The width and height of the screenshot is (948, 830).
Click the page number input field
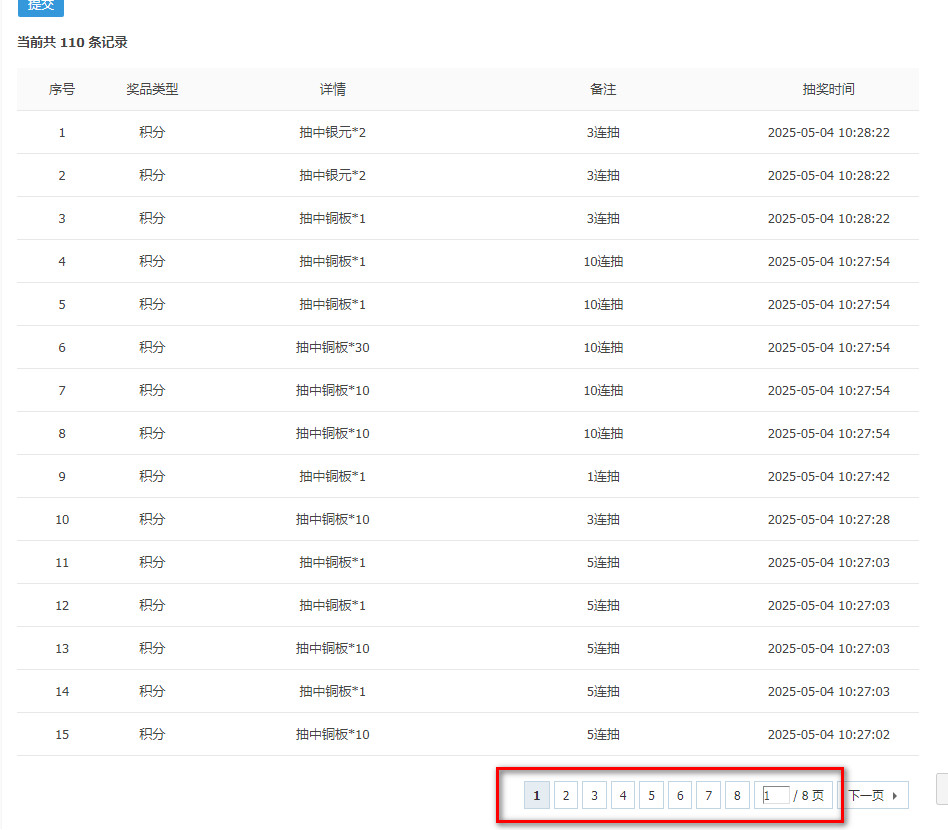(x=776, y=795)
